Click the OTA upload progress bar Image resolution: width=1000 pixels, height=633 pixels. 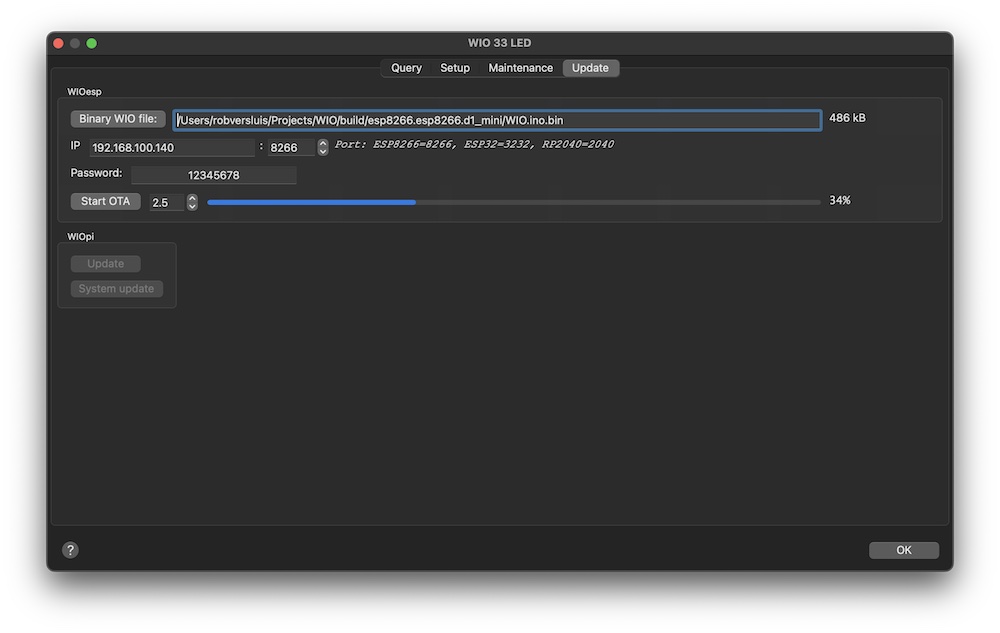pyautogui.click(x=513, y=202)
